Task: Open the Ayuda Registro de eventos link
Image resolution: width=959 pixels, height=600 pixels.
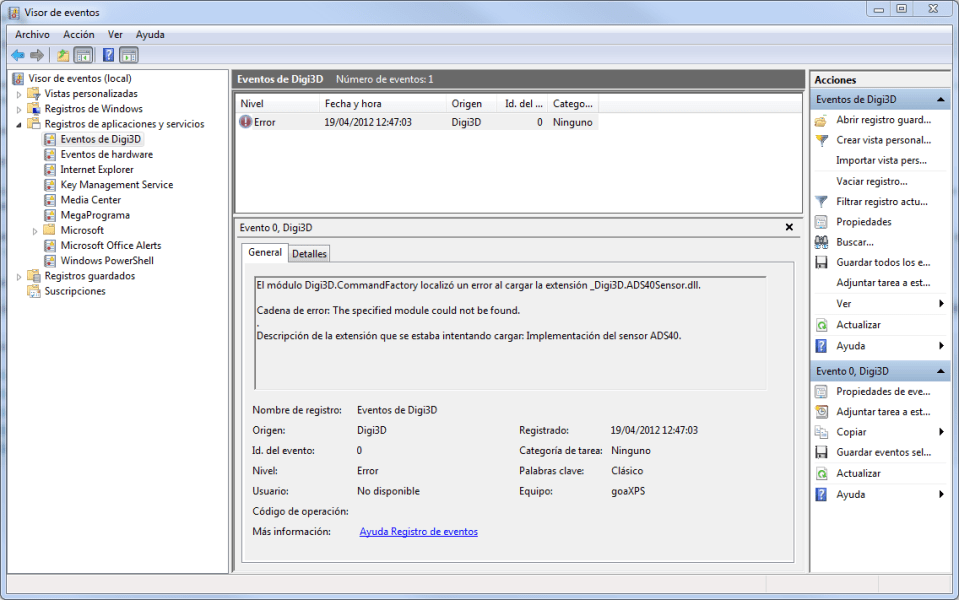Action: point(418,532)
